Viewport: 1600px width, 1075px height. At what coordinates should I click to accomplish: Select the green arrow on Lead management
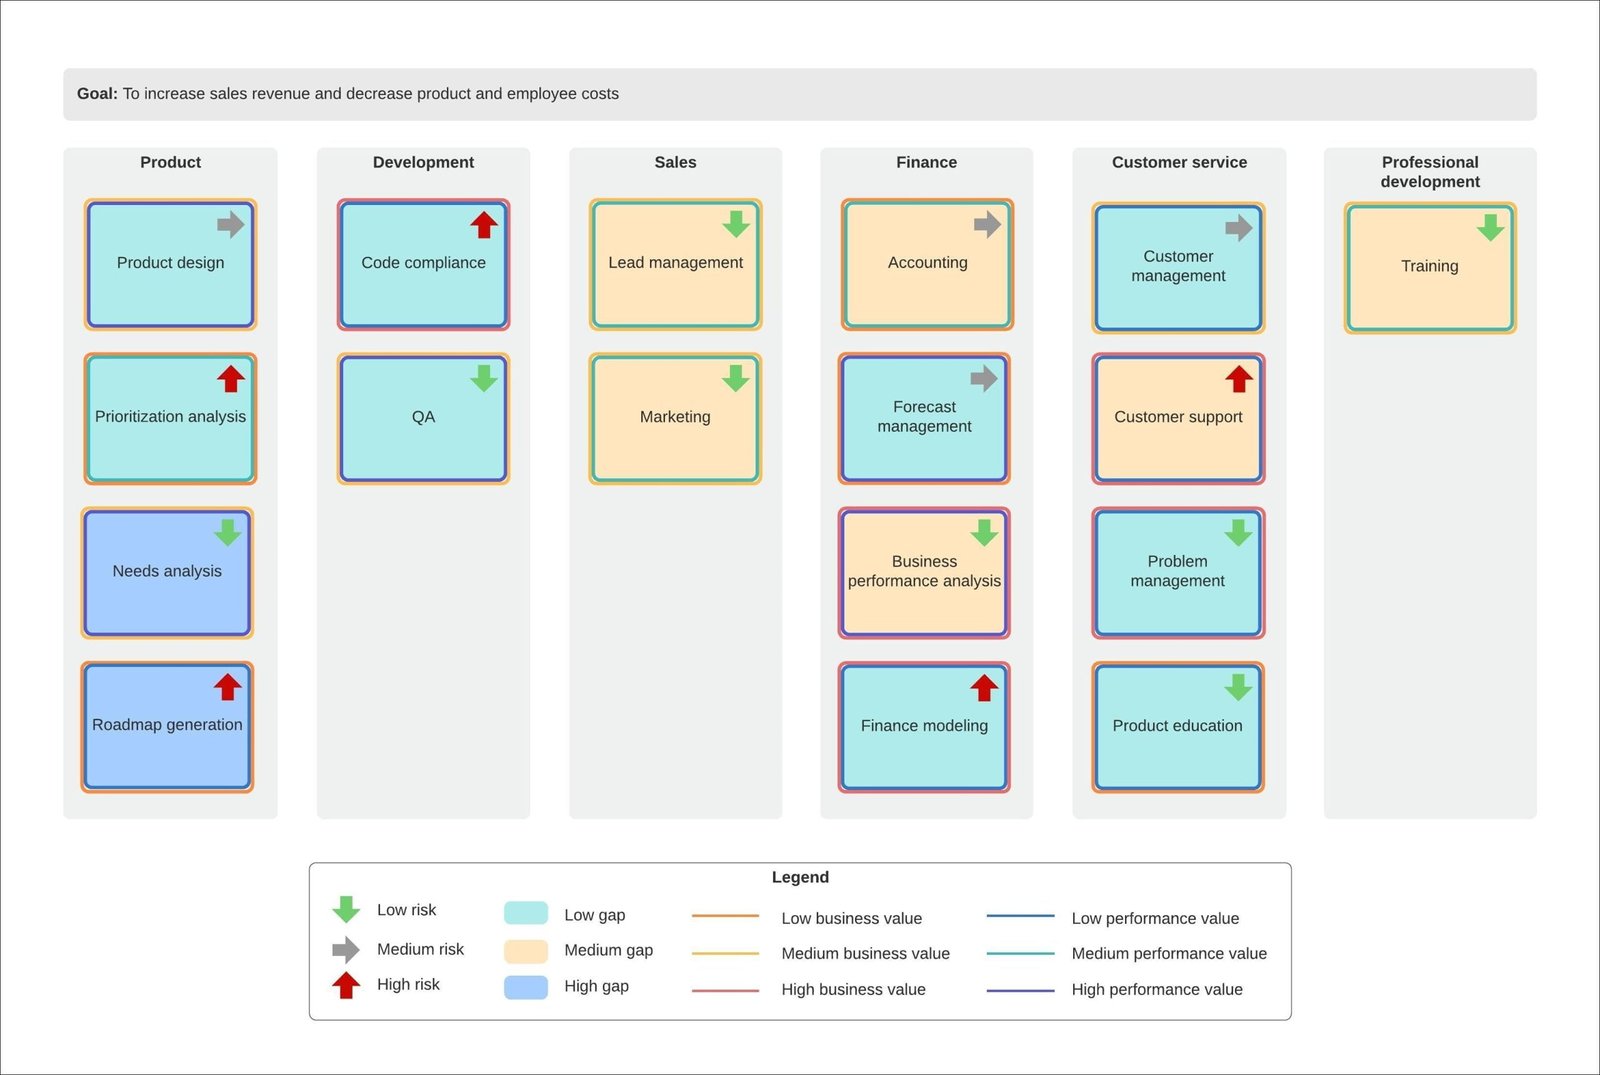(x=736, y=224)
